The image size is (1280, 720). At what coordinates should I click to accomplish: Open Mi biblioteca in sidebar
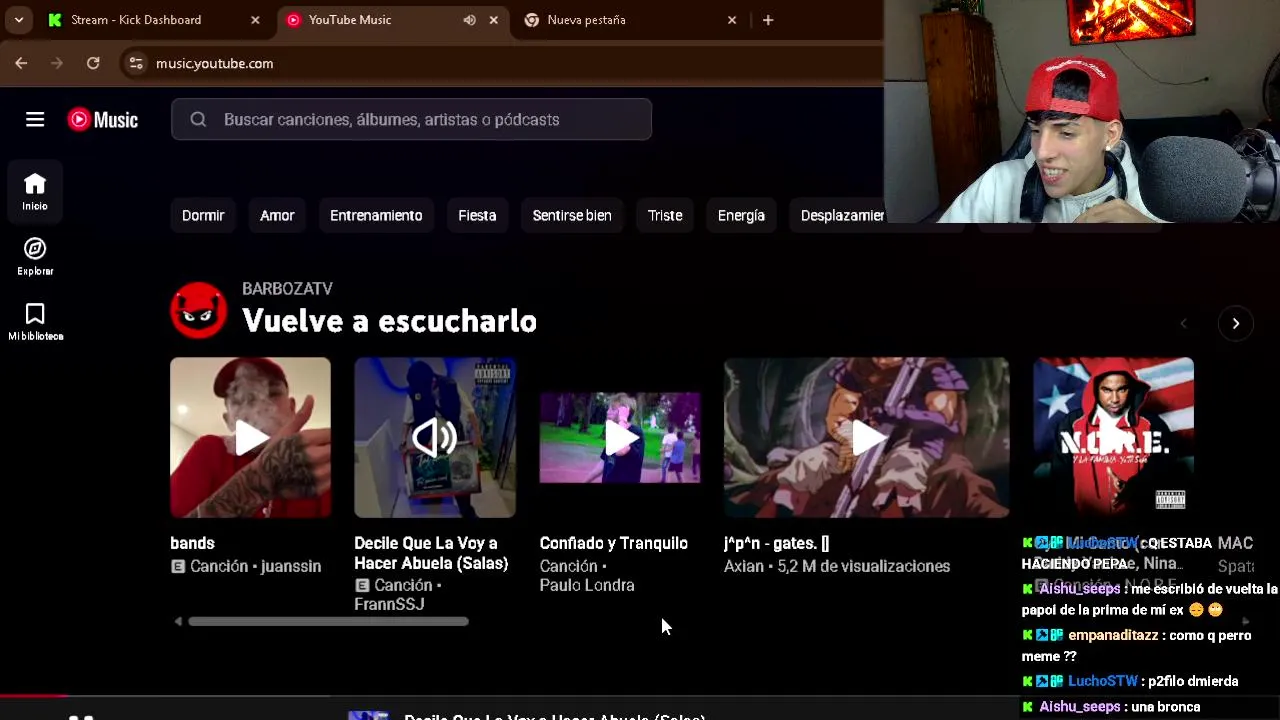pyautogui.click(x=35, y=322)
